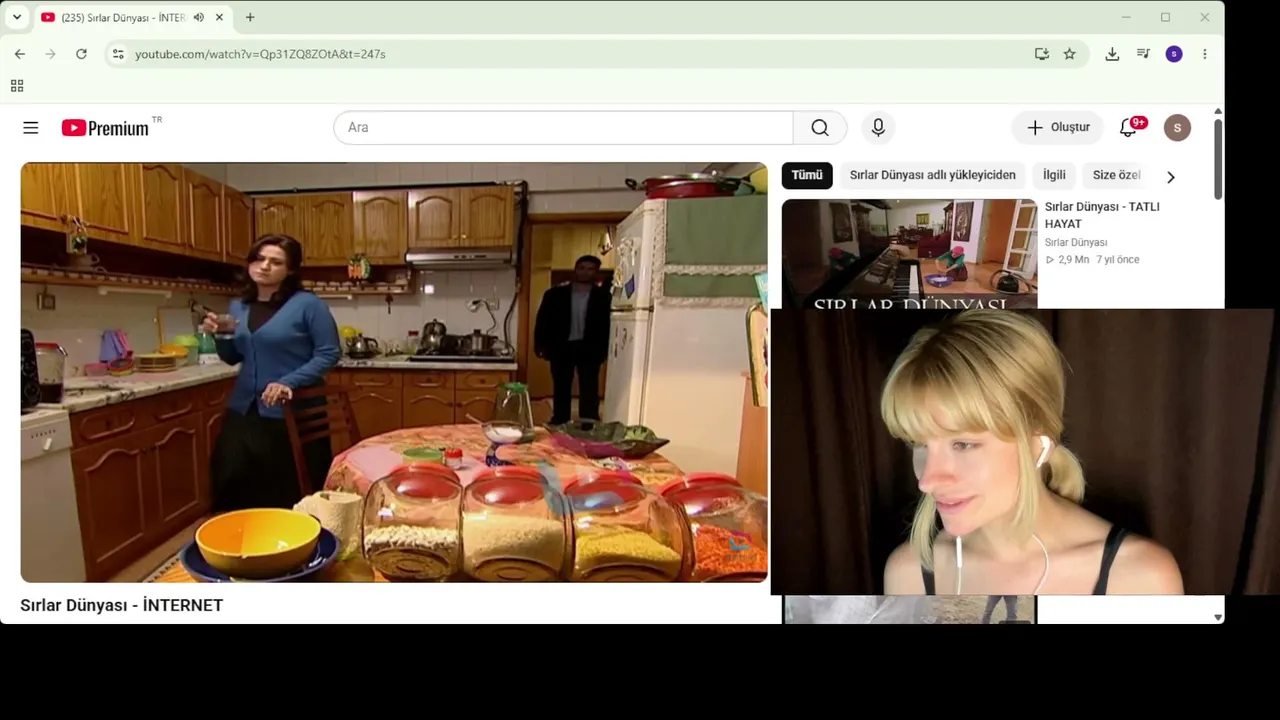Select the Sırlar Dünyası adlı yükleyiciden chip
Viewport: 1280px width, 720px height.
[x=933, y=175]
